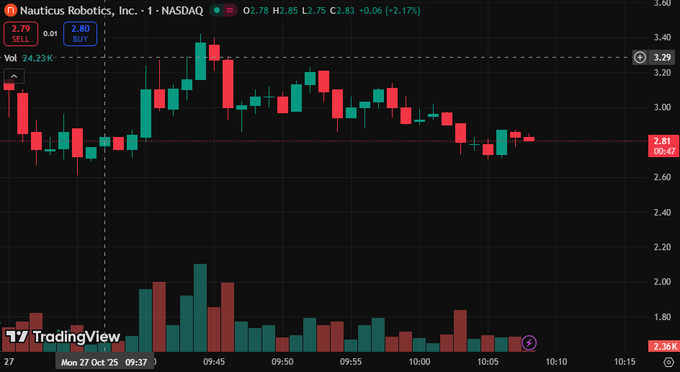Click the 3.40 price axis label
Image resolution: width=680 pixels, height=372 pixels.
662,38
